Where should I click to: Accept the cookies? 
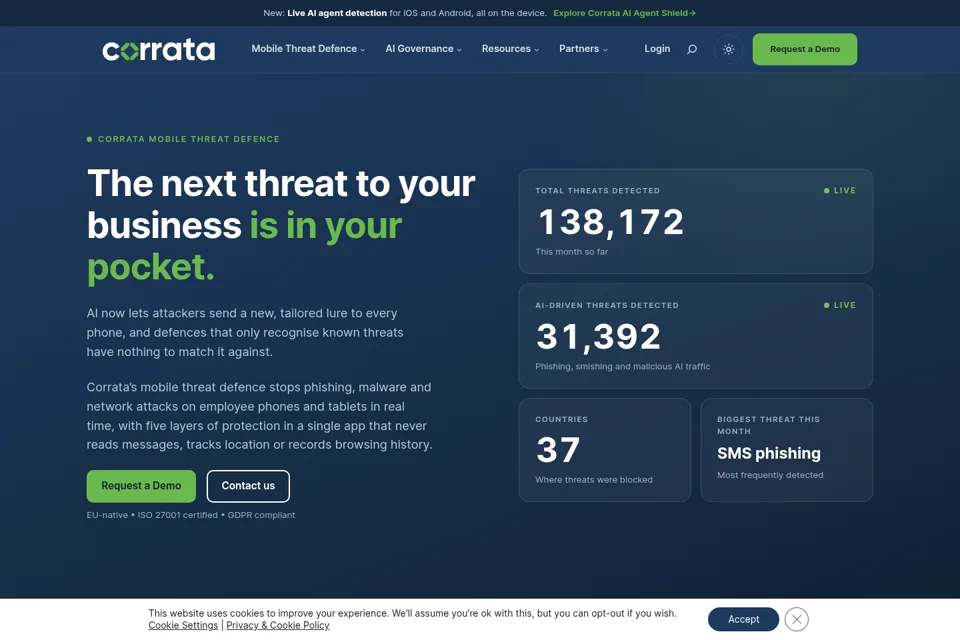point(743,619)
